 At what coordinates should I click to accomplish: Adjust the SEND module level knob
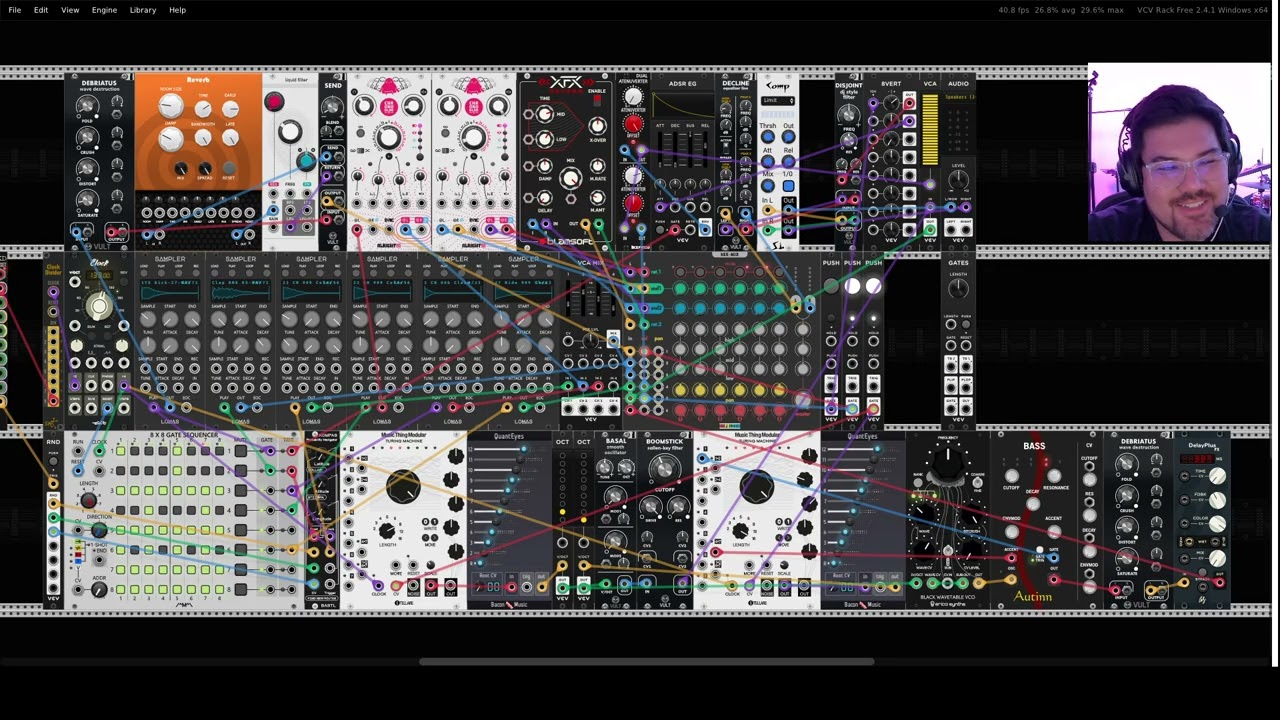pyautogui.click(x=333, y=107)
